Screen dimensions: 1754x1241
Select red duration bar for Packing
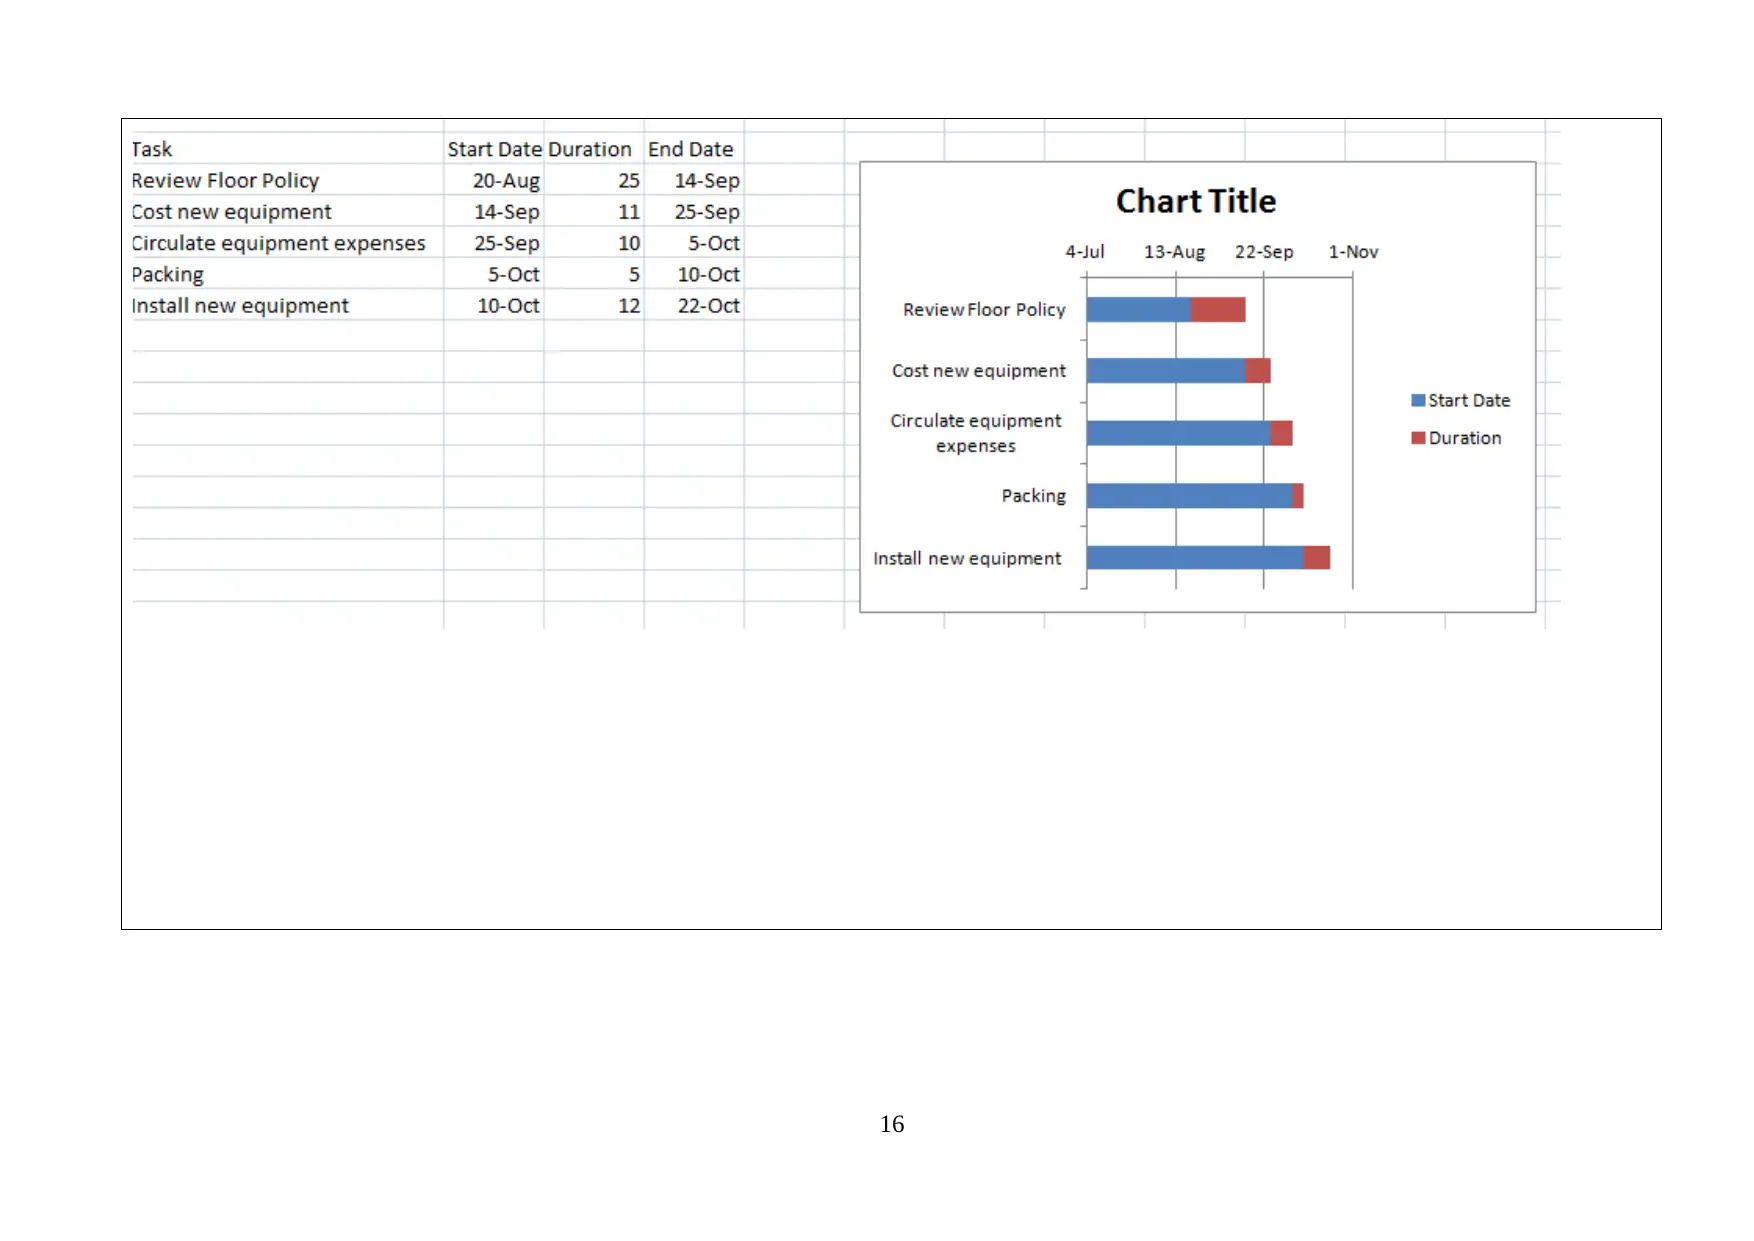(x=1298, y=495)
